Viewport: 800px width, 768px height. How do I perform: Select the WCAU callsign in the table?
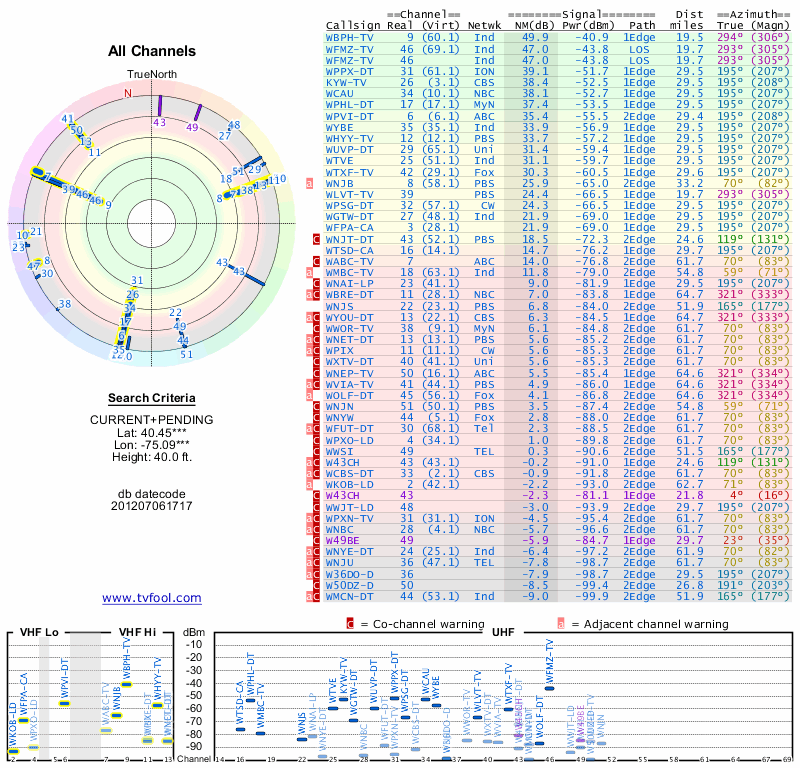339,94
